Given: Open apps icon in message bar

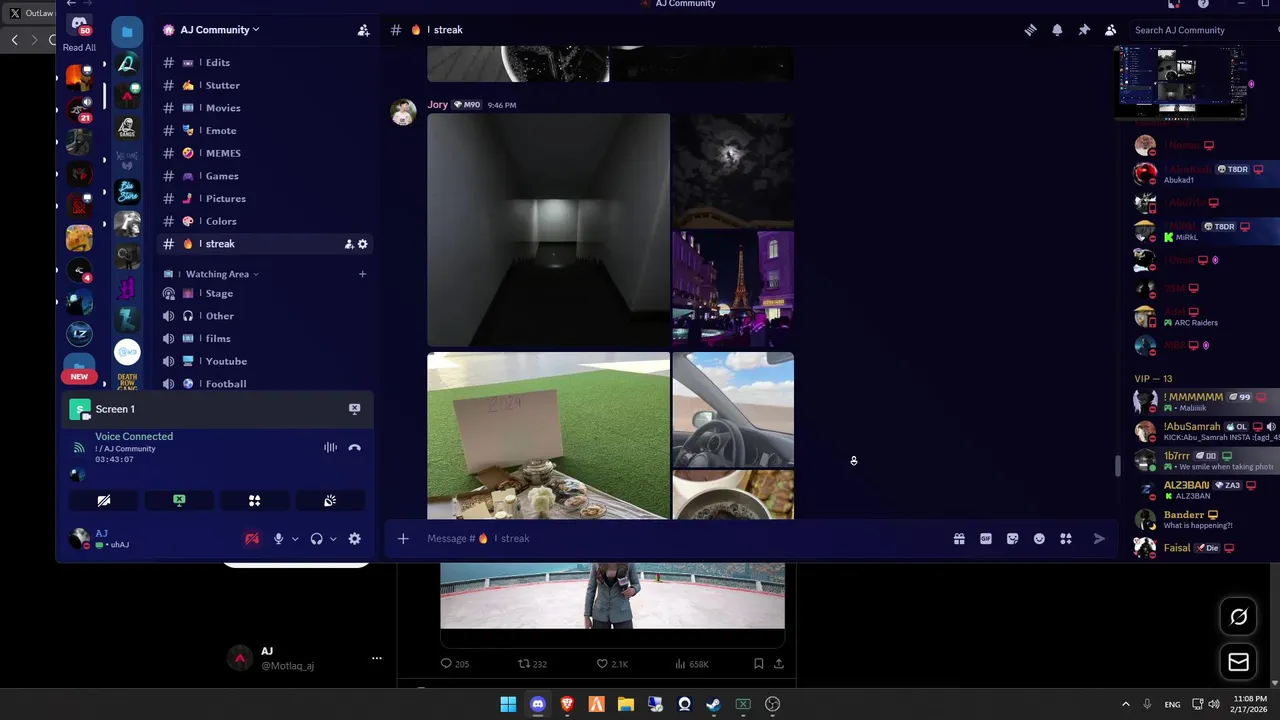Looking at the screenshot, I should tap(1066, 539).
